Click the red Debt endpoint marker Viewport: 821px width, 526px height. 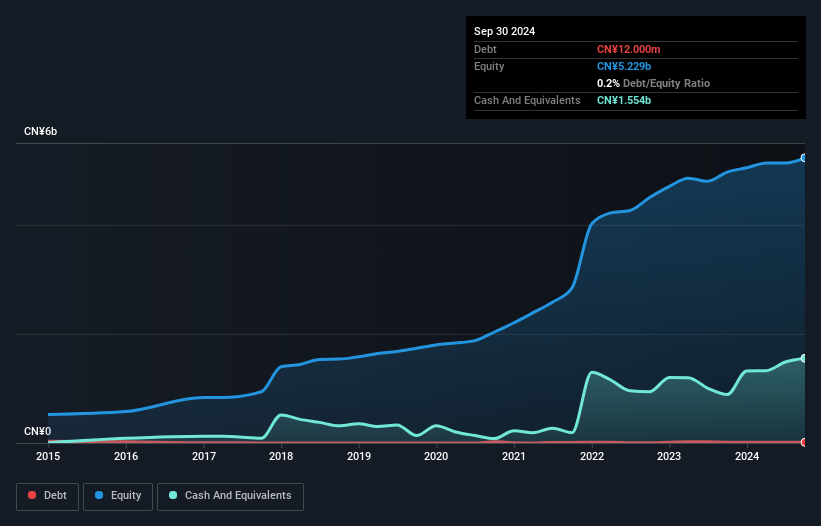tap(804, 442)
